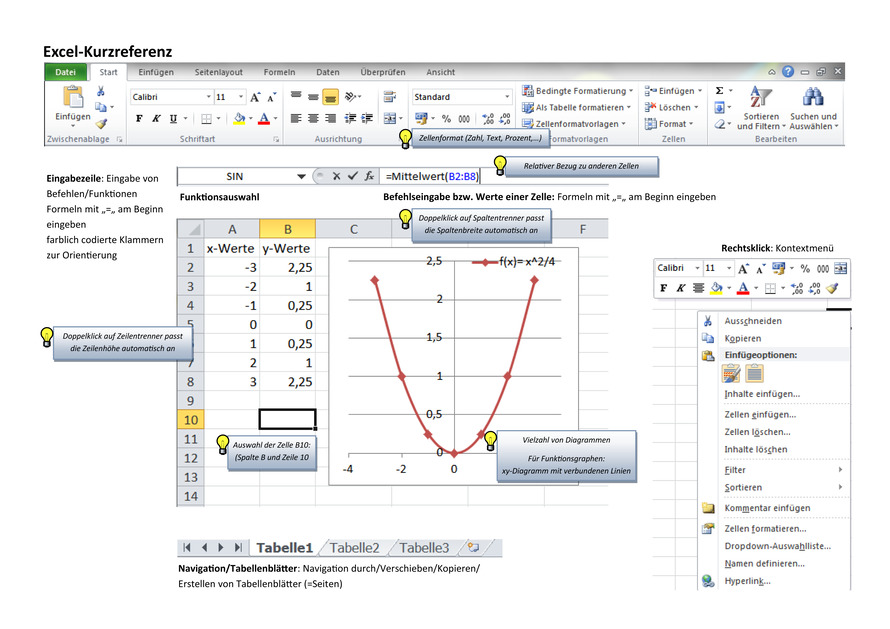Viewport: 890px width, 629px height.
Task: Toggle the highlighted bottom align button
Action: click(x=330, y=97)
